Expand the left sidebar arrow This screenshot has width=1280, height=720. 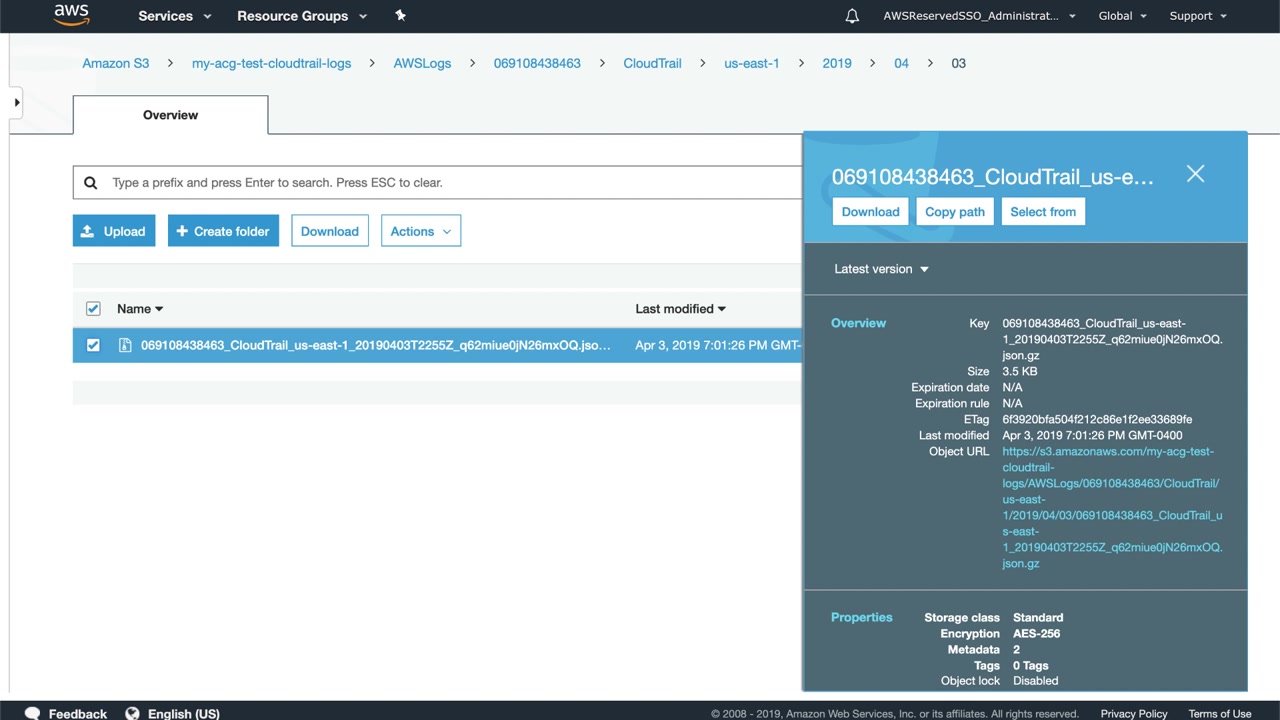[x=16, y=102]
